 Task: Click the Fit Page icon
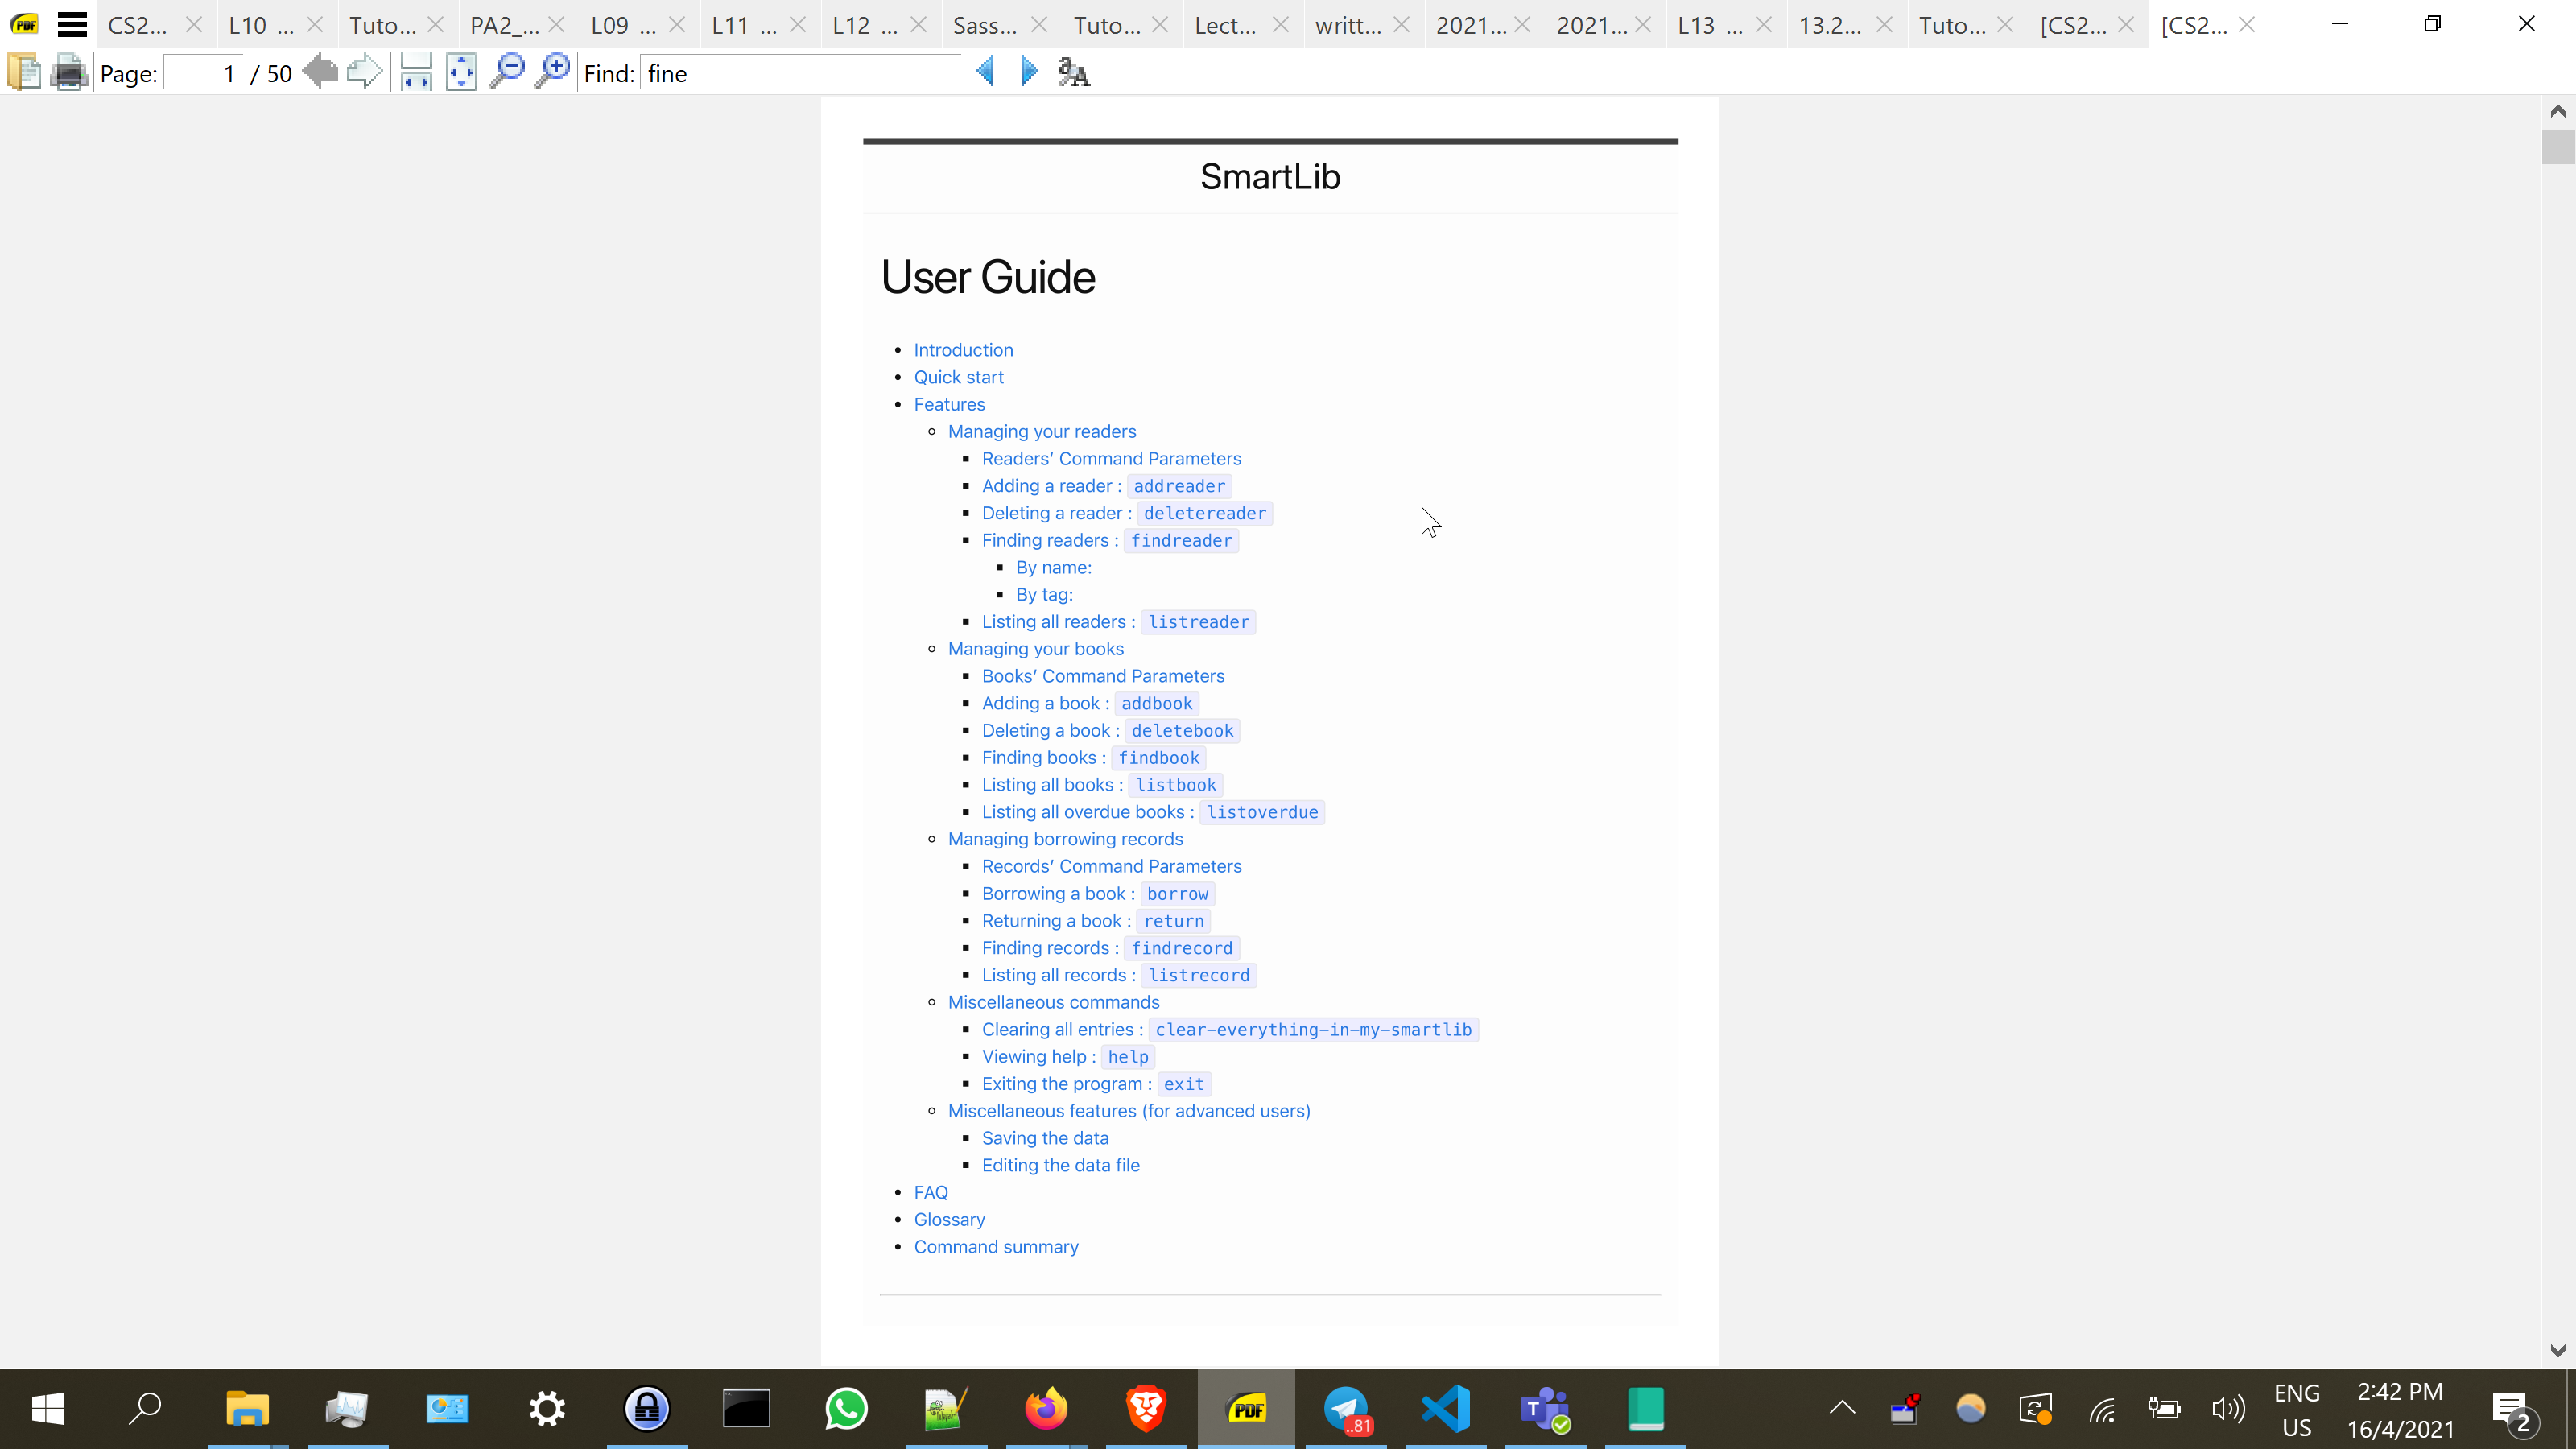pos(461,73)
